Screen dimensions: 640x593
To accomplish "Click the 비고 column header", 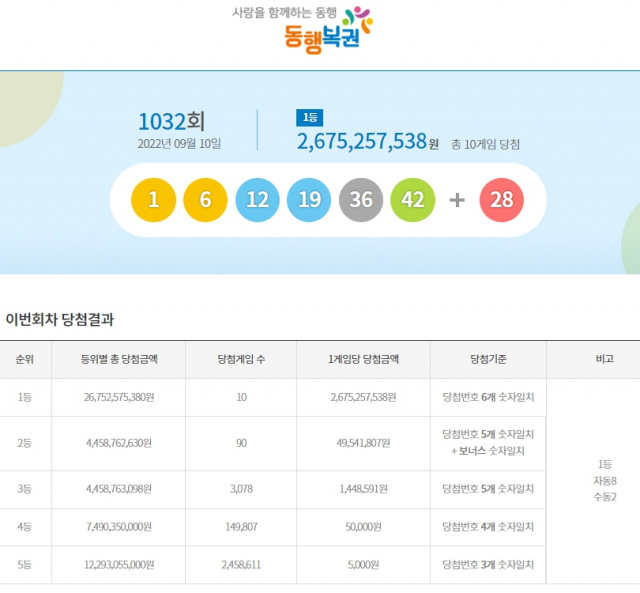I will (604, 359).
